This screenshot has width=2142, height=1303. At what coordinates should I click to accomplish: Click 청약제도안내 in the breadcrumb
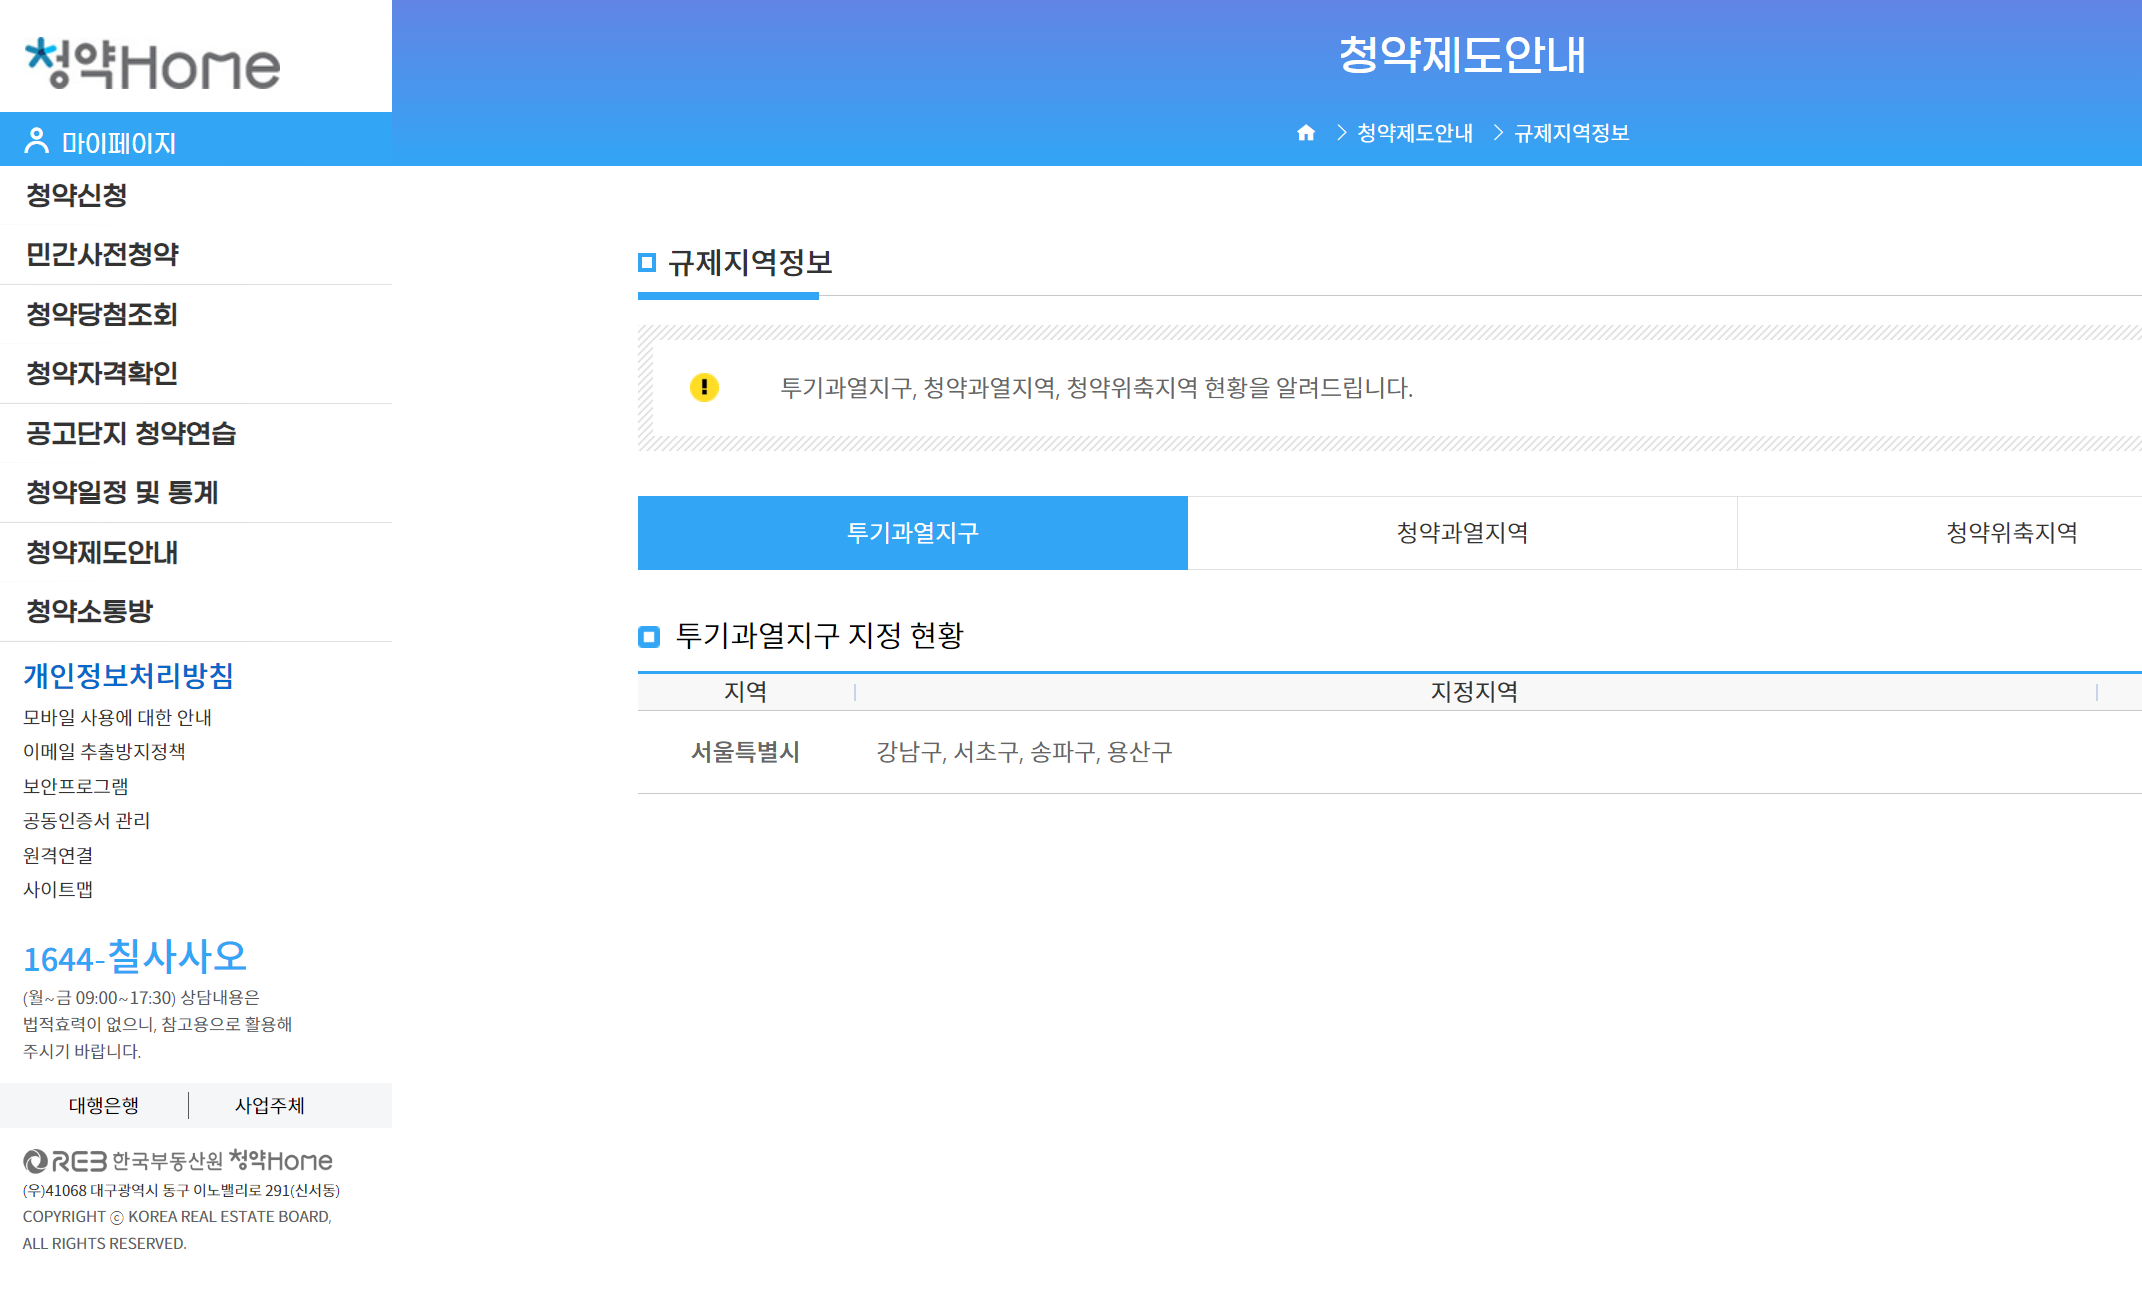click(1414, 133)
